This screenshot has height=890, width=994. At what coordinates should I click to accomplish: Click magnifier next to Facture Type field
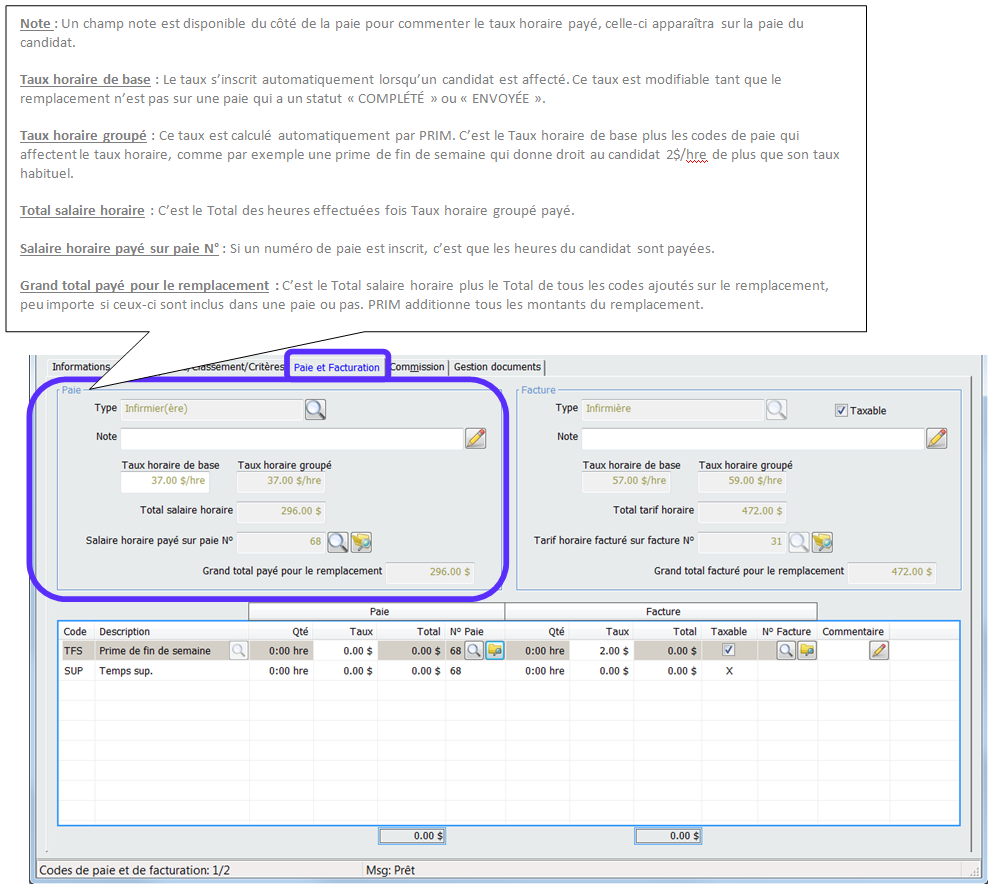pyautogui.click(x=776, y=409)
